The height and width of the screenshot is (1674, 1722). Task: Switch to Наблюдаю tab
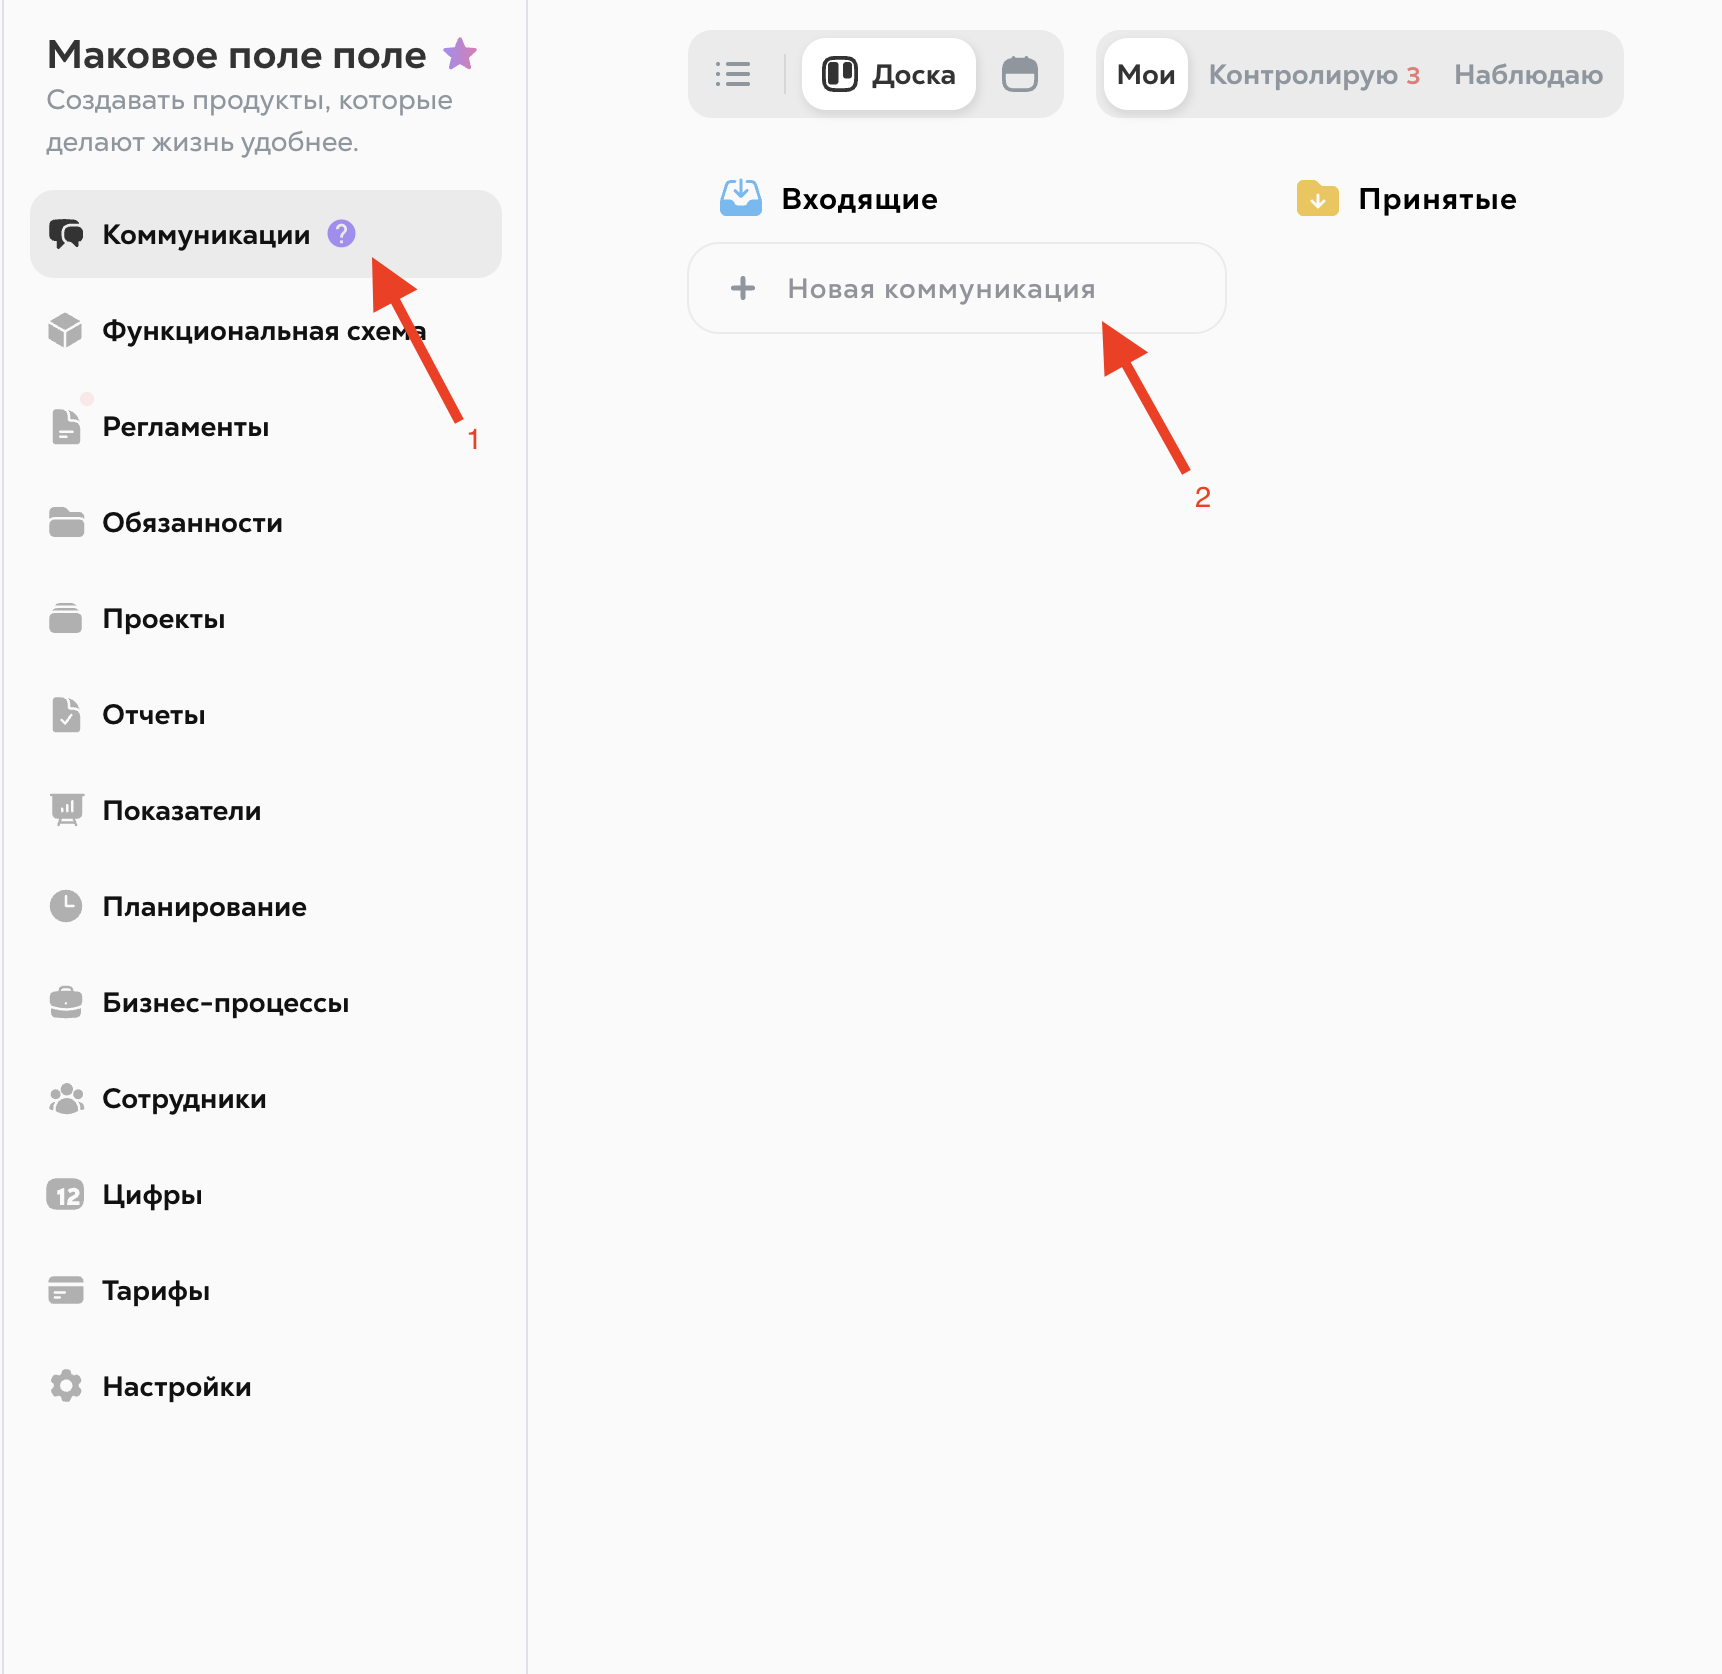click(x=1527, y=75)
